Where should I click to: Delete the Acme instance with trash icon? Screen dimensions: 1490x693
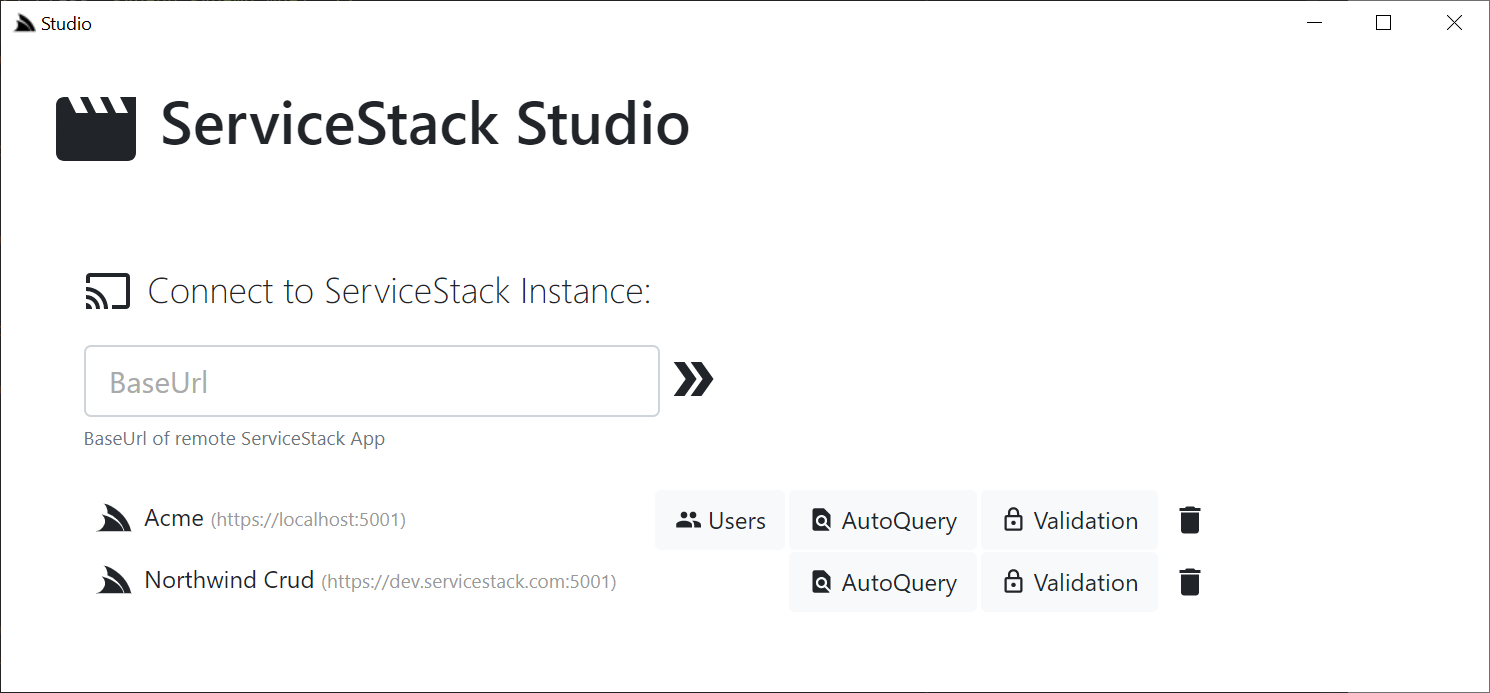1189,520
